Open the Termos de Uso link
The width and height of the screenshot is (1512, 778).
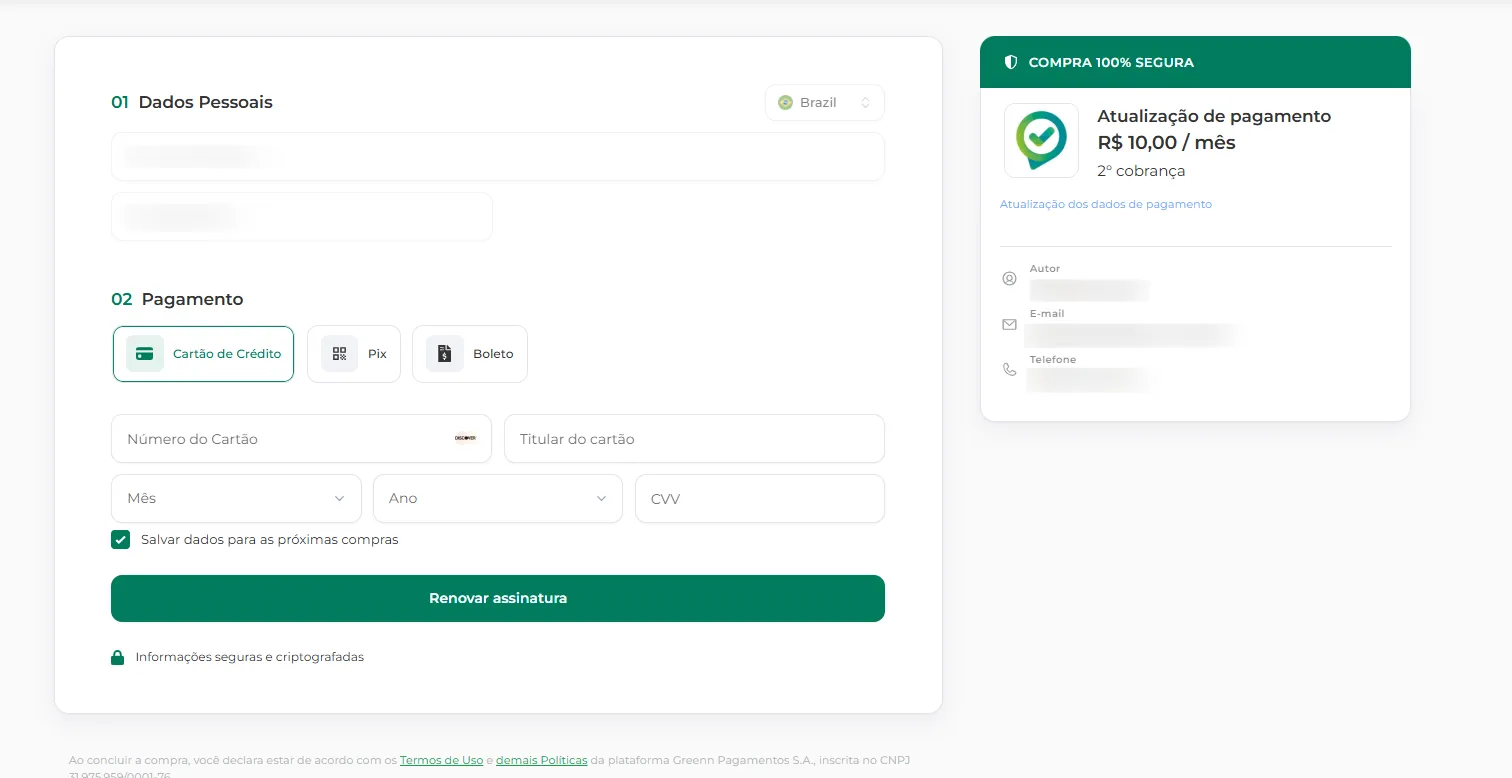[x=441, y=760]
